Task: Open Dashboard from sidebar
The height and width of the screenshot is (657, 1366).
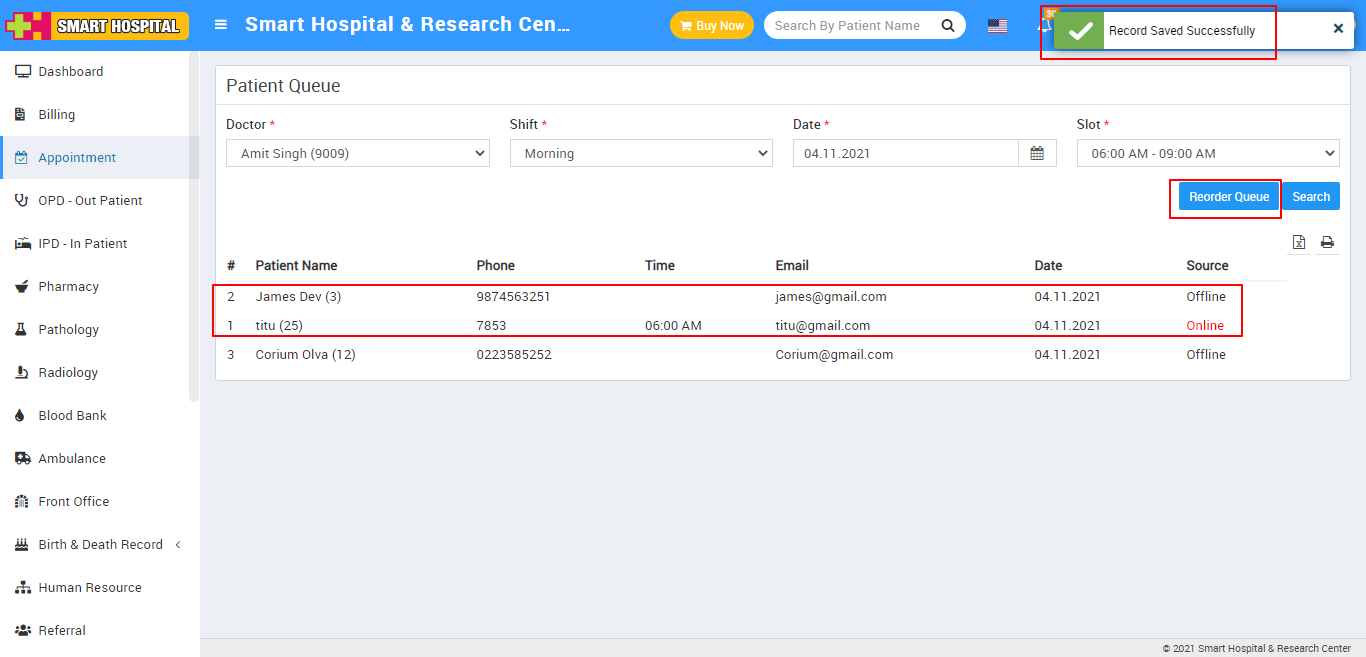Action: pos(70,71)
